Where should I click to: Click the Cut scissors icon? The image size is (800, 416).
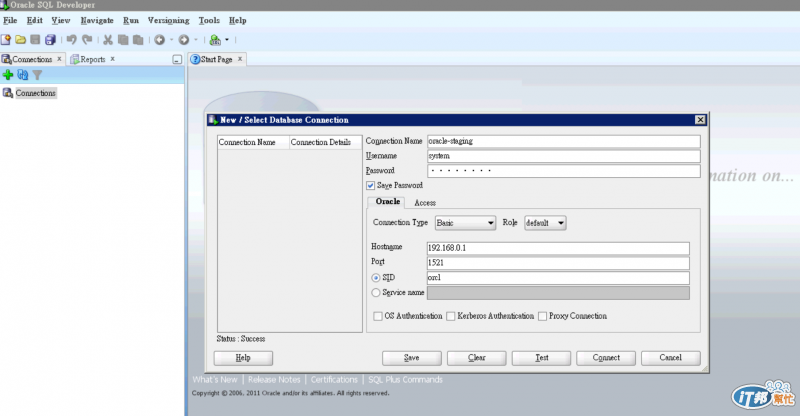(108, 40)
